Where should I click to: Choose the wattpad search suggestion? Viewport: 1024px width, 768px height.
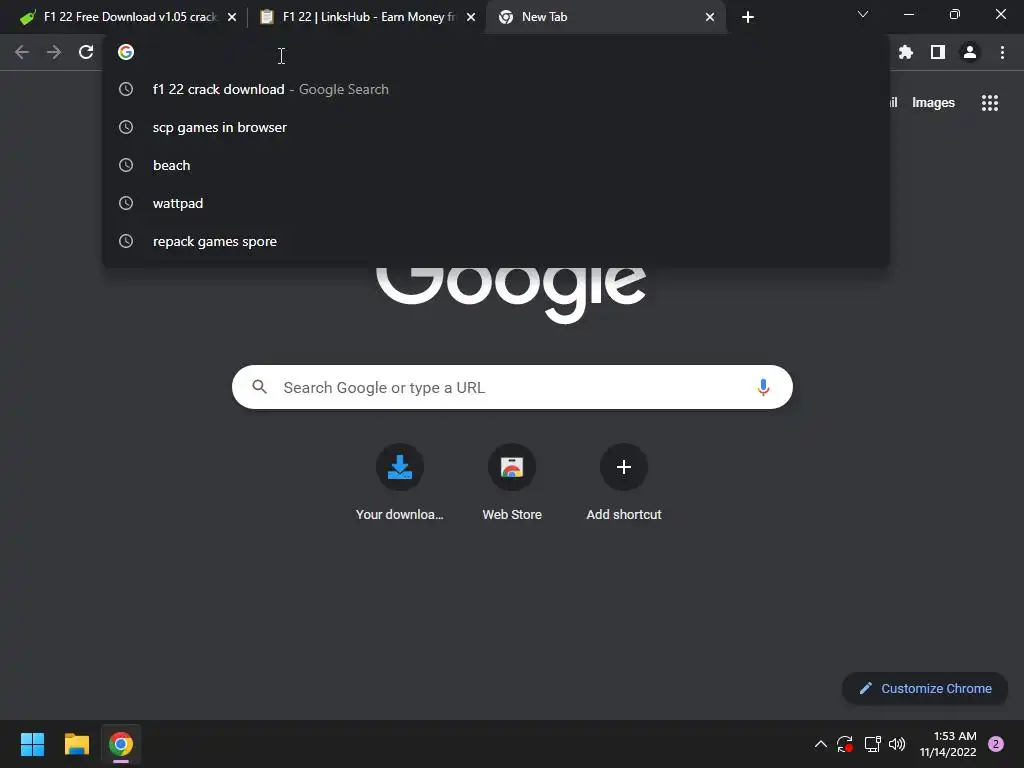point(496,203)
